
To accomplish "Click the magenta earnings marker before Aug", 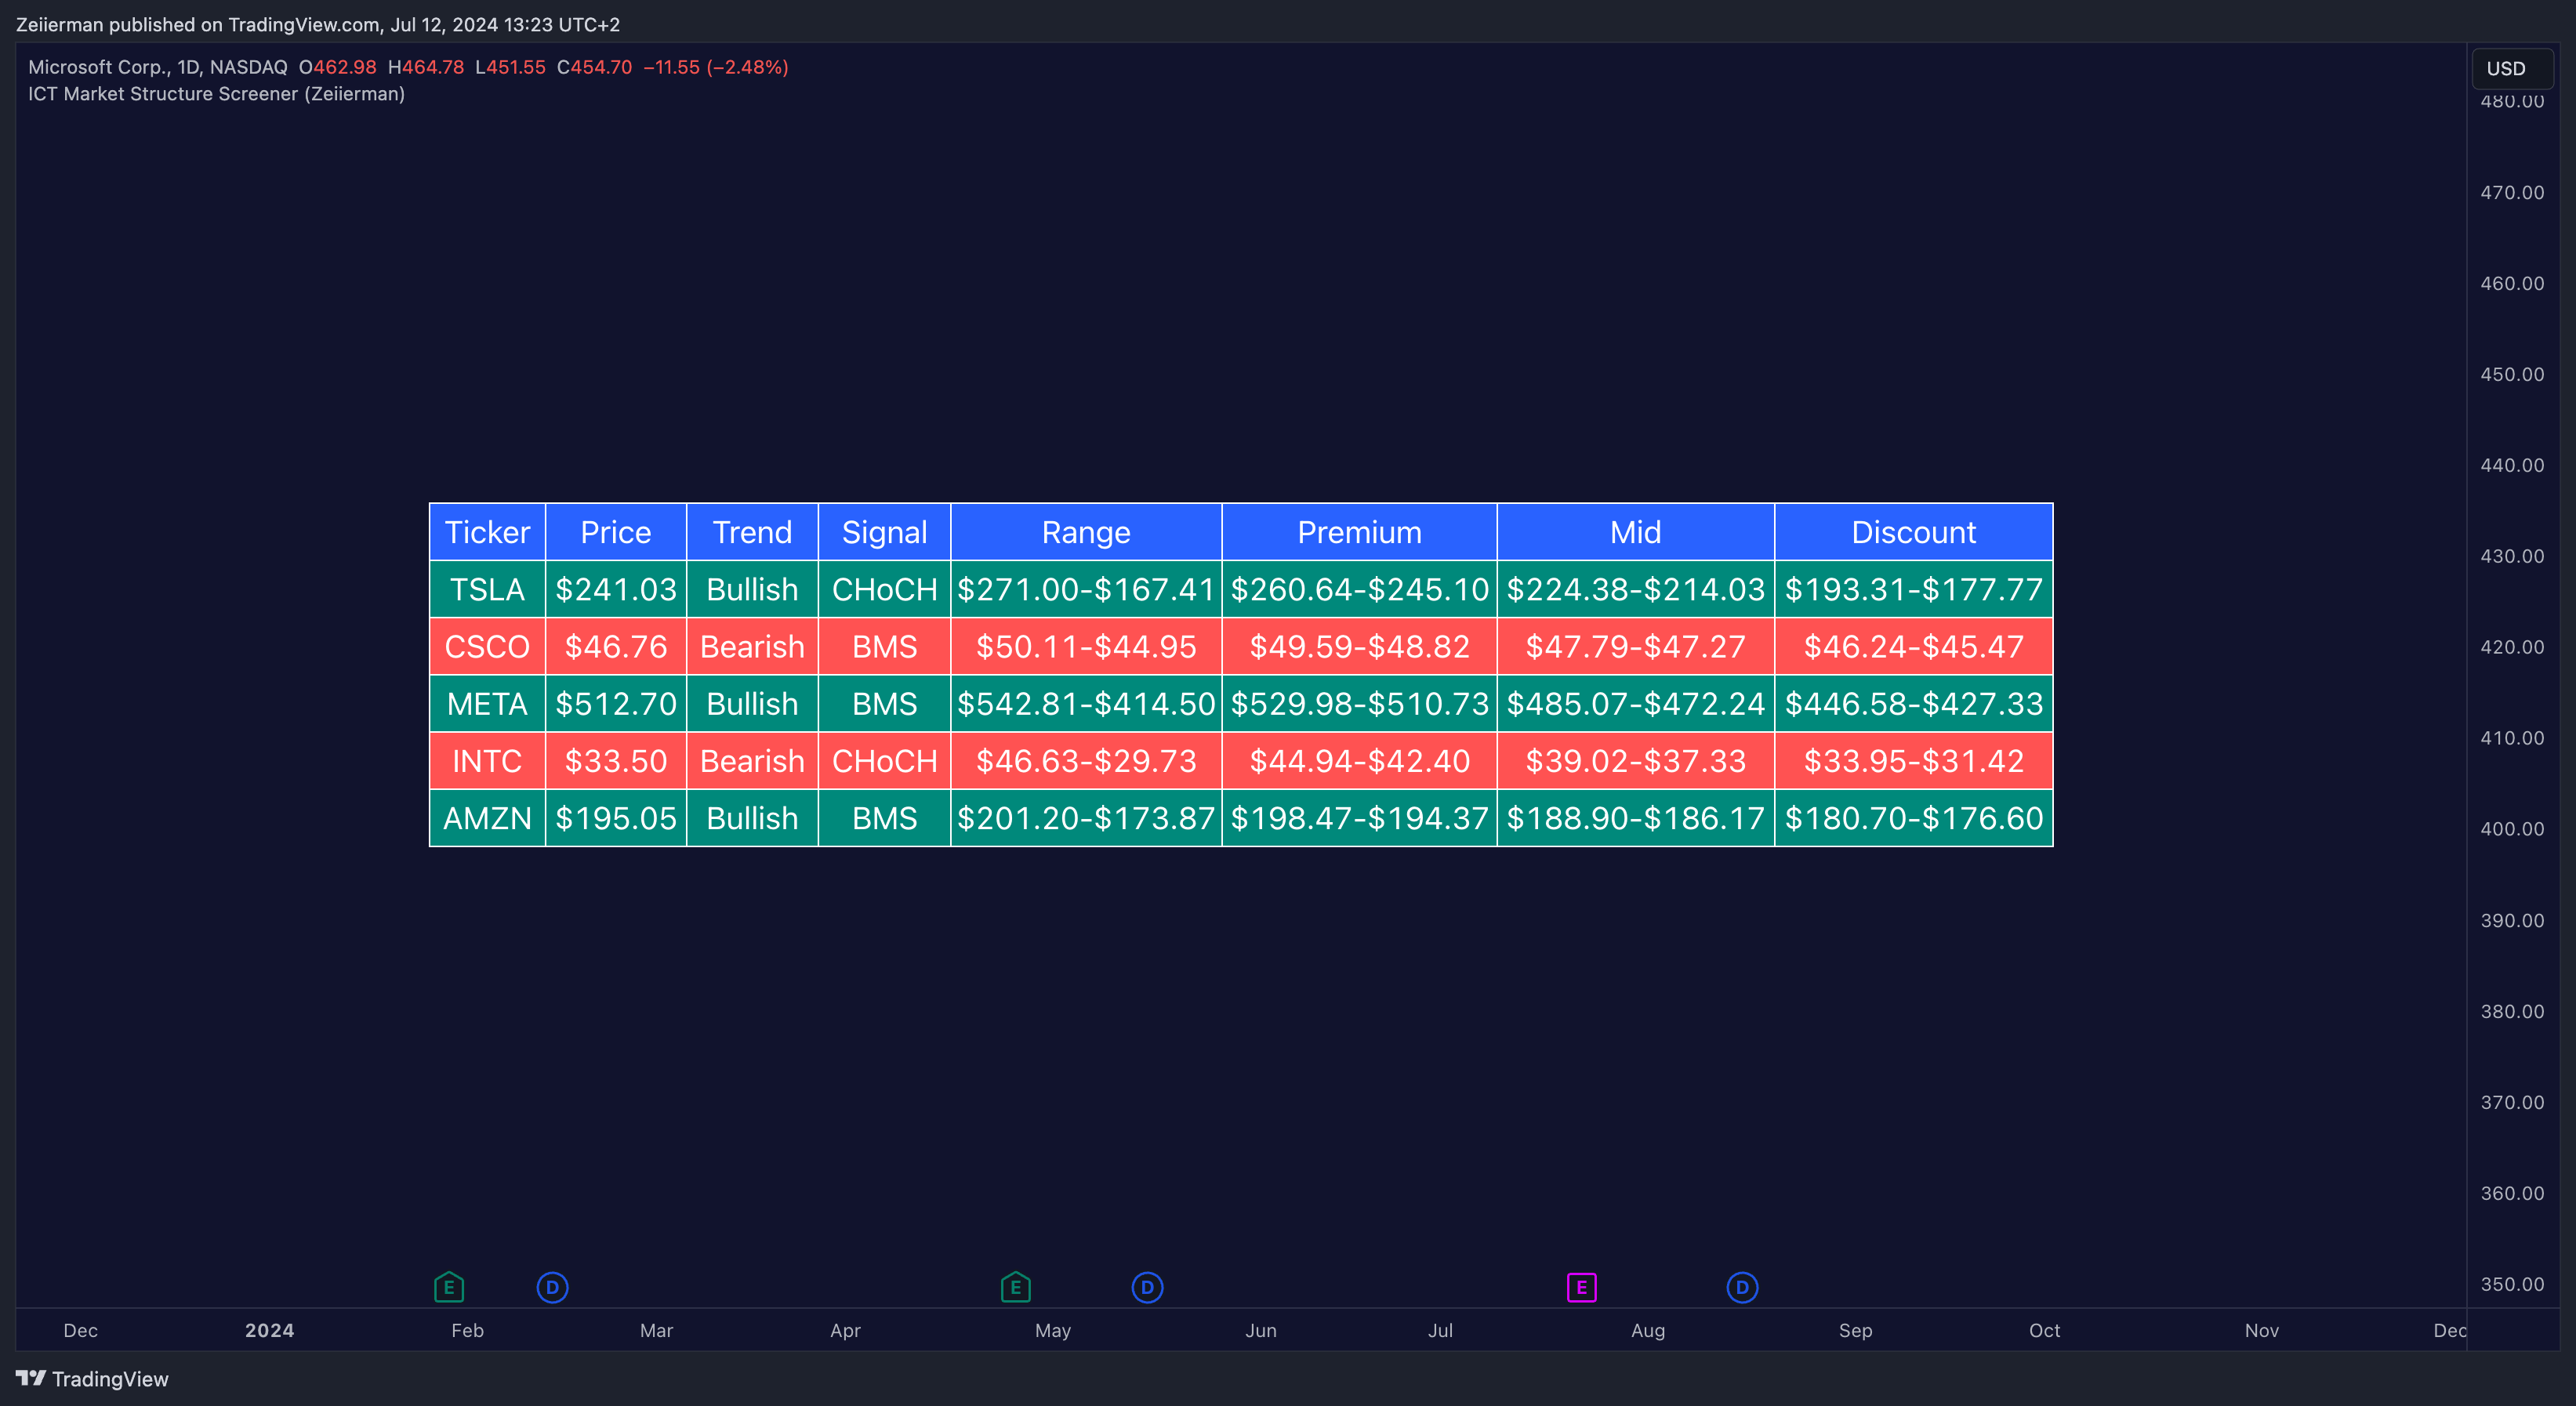I will (x=1581, y=1287).
